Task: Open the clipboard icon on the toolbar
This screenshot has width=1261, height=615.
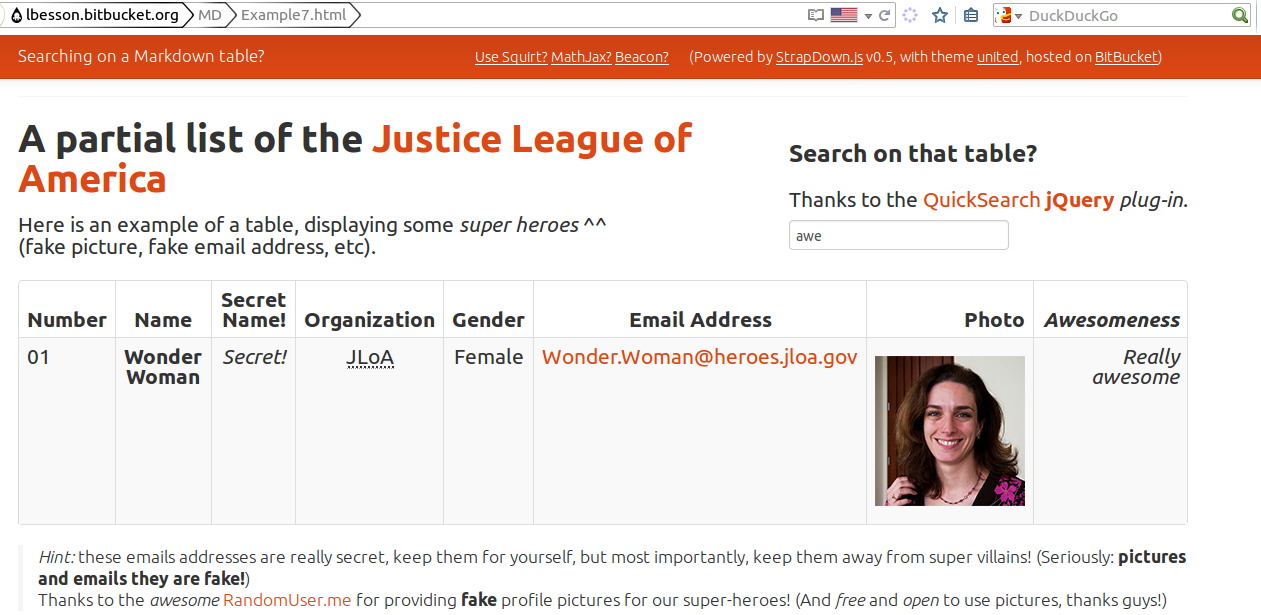Action: 971,15
